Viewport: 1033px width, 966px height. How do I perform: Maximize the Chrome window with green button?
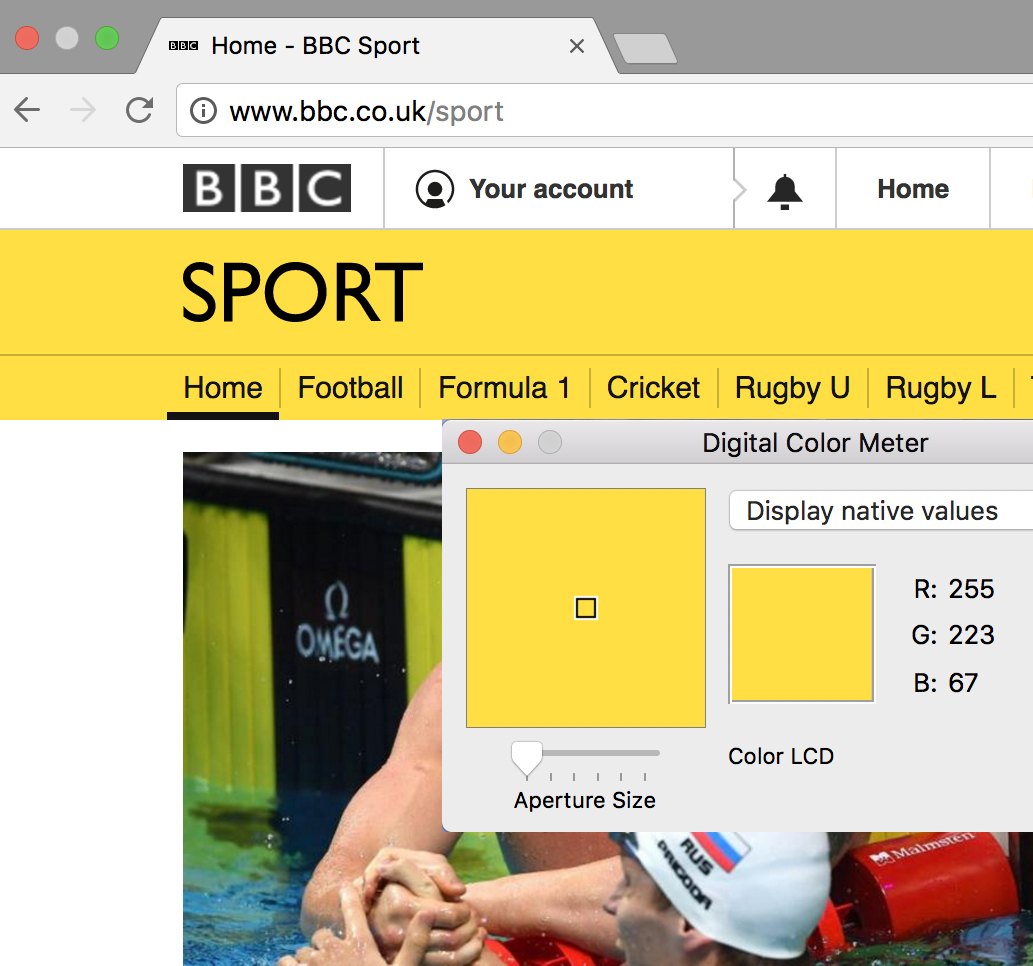pos(107,38)
